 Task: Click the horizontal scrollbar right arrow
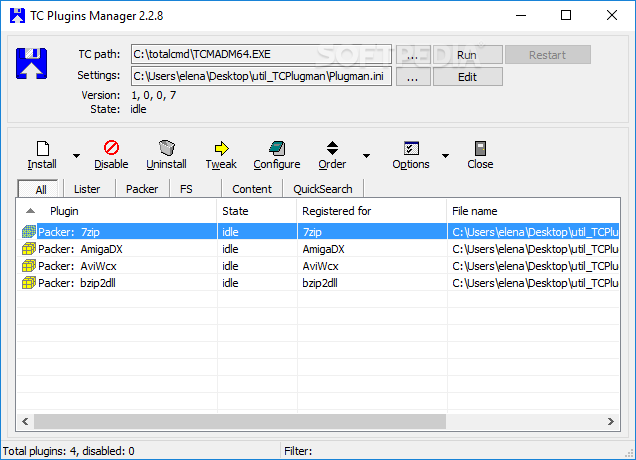pos(611,421)
